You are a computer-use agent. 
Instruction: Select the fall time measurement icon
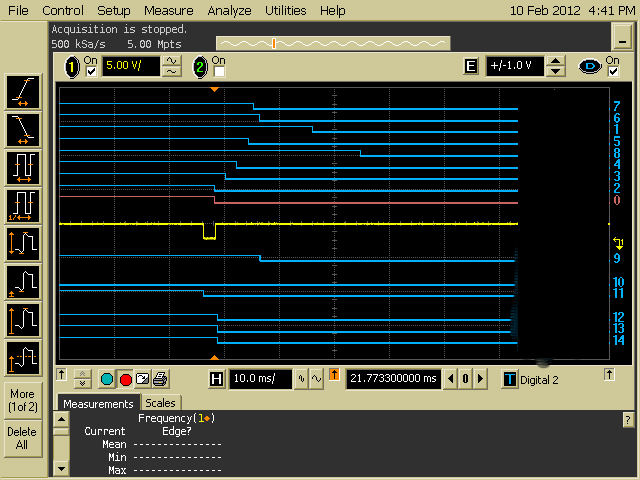23,130
